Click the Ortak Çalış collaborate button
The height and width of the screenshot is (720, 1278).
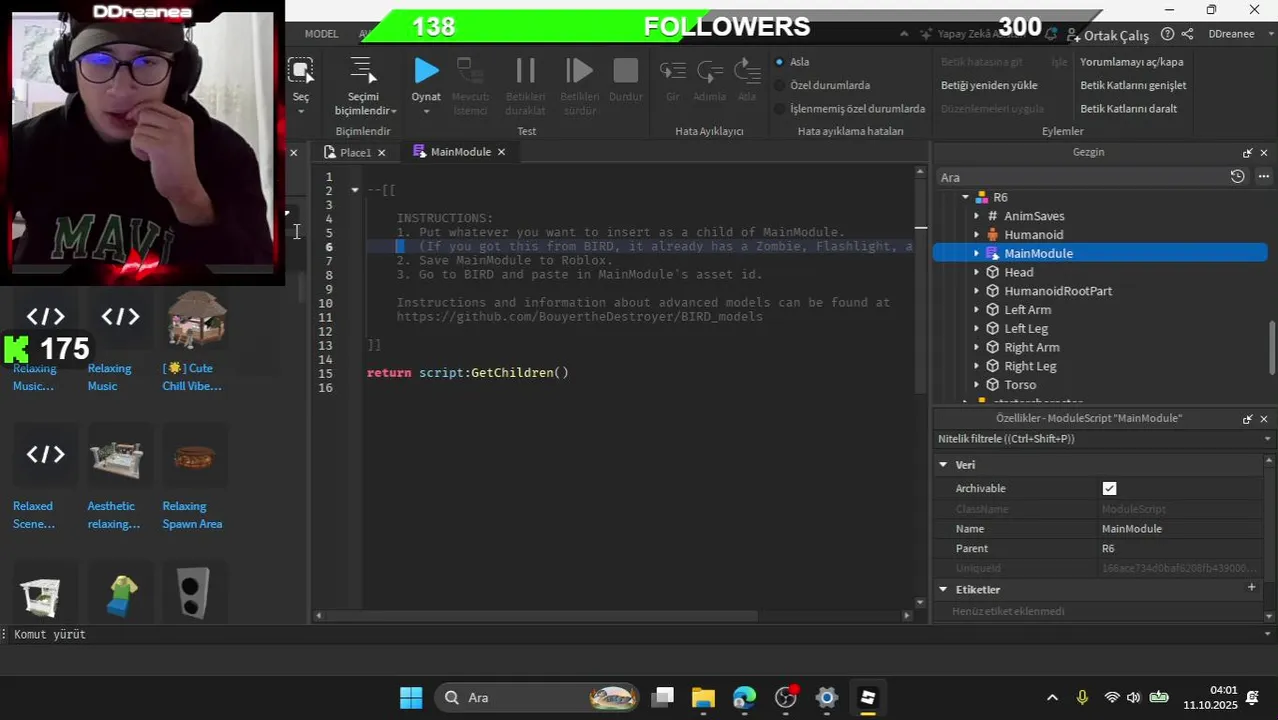point(1108,35)
